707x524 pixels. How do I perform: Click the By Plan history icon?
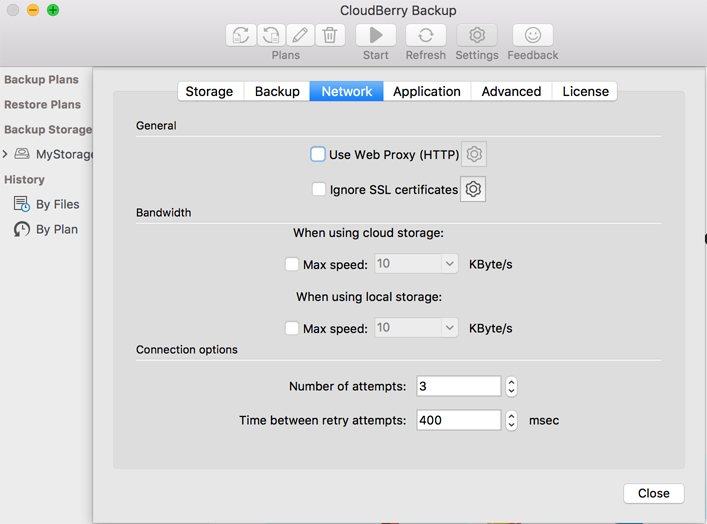[22, 229]
